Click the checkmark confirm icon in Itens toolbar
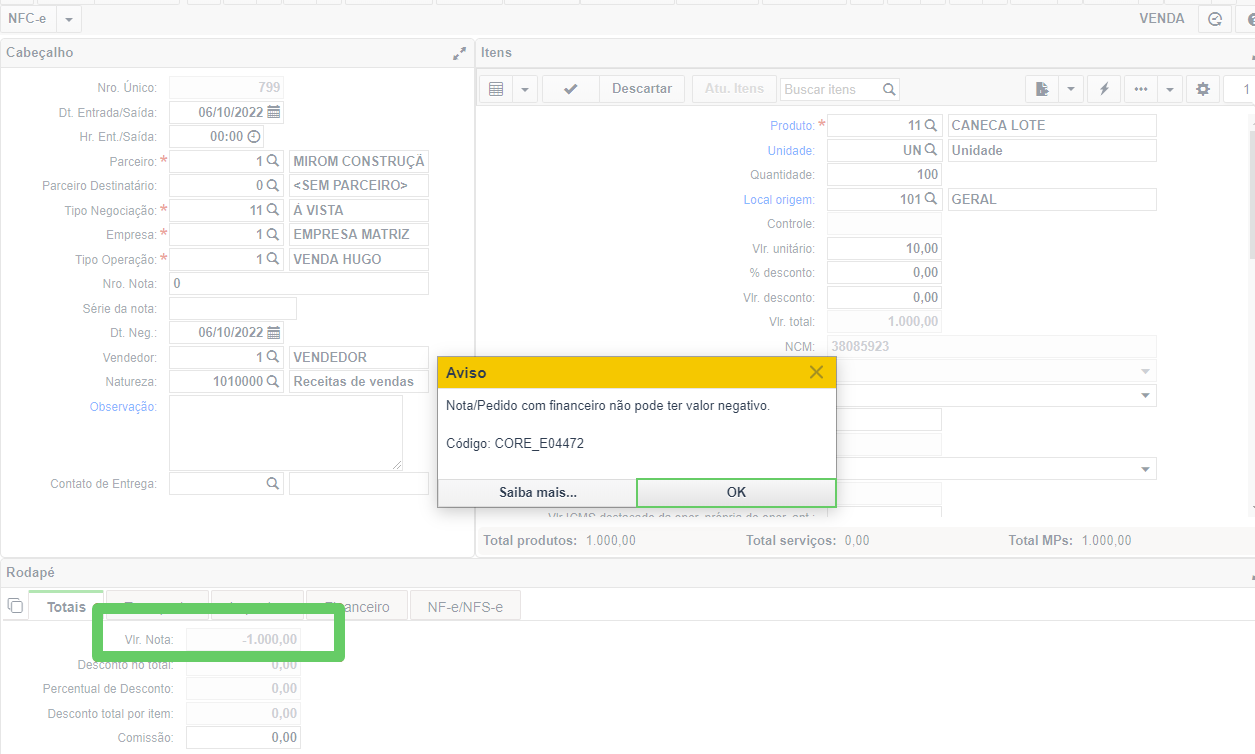This screenshot has height=754, width=1255. pyautogui.click(x=570, y=89)
